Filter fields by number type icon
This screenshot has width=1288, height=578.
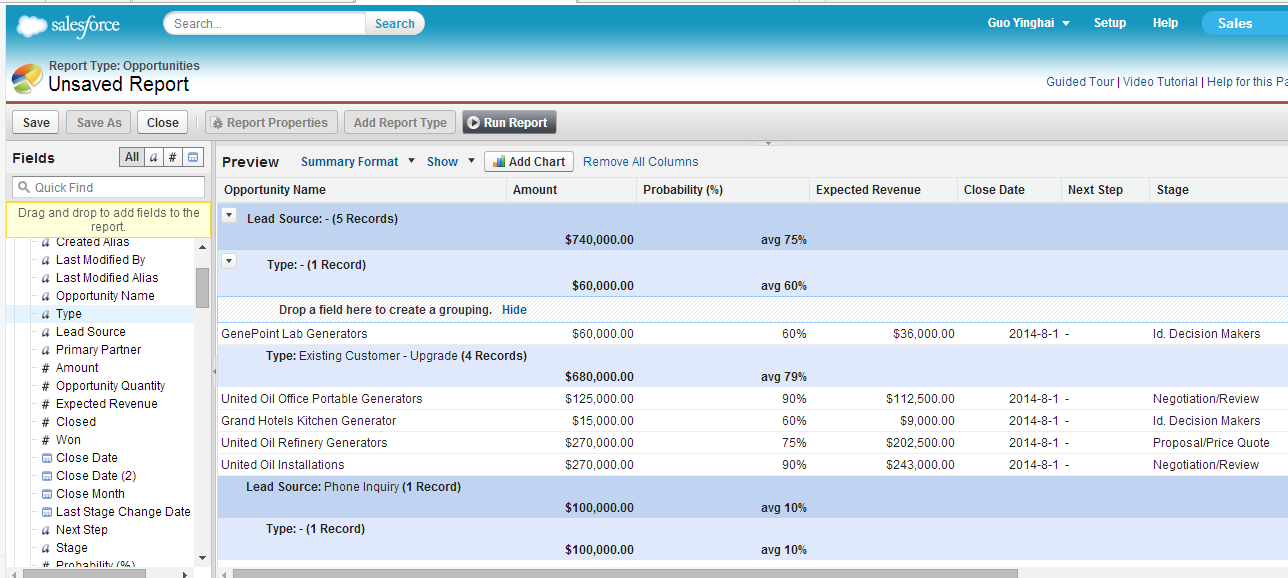(173, 157)
